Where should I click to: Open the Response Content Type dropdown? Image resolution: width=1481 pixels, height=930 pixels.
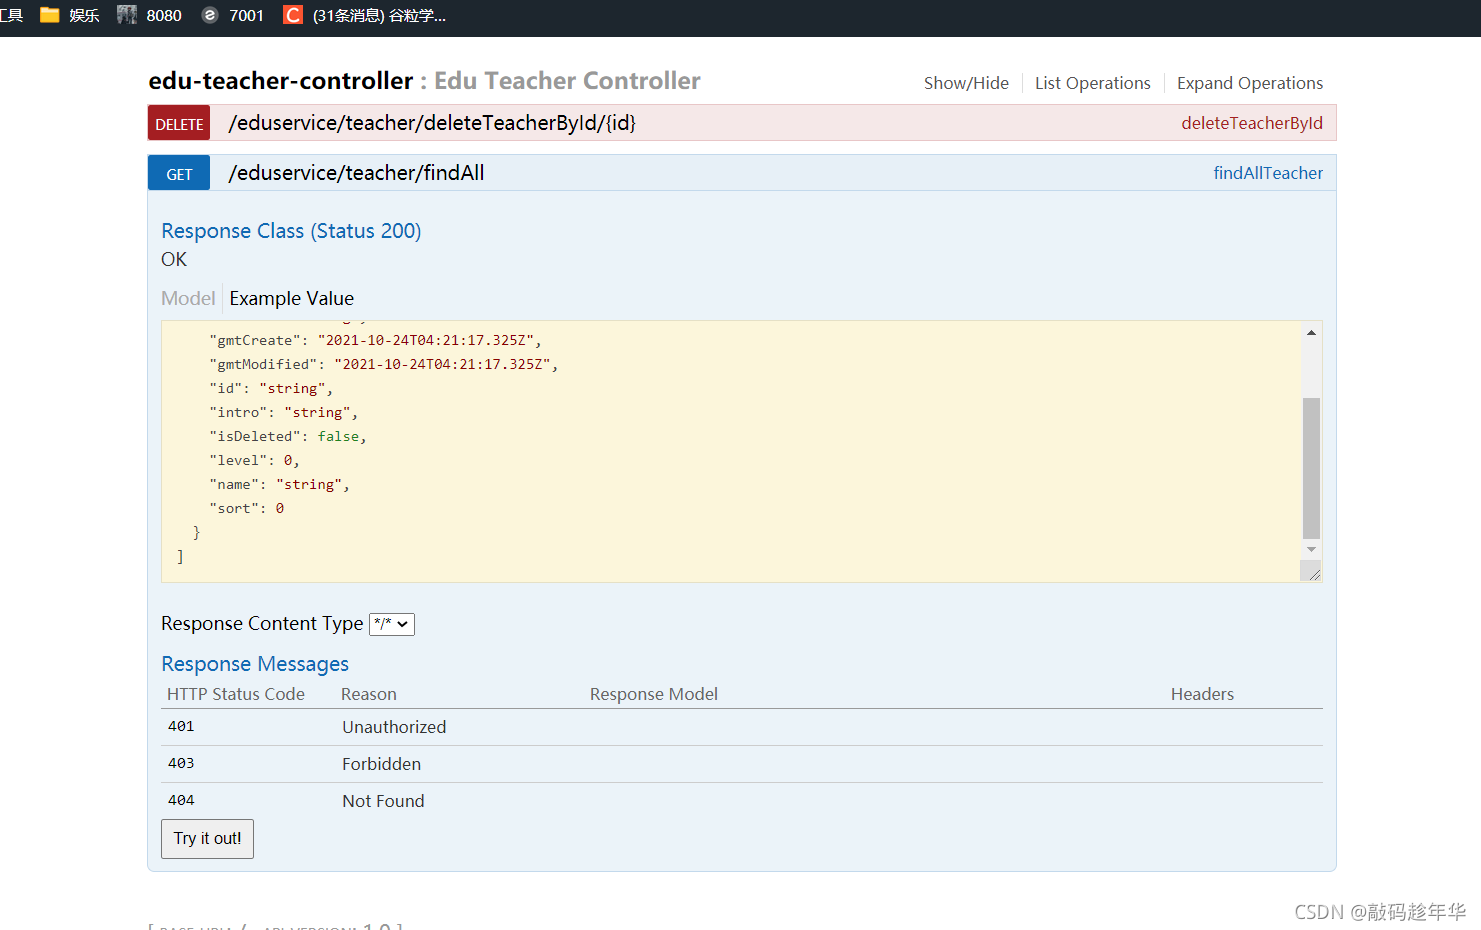[x=392, y=624]
